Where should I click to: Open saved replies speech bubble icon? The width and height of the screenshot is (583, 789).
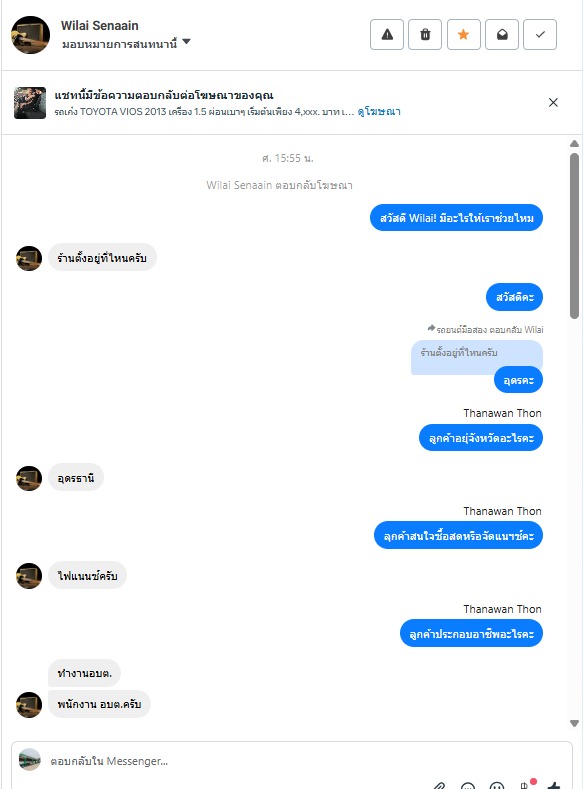(468, 786)
